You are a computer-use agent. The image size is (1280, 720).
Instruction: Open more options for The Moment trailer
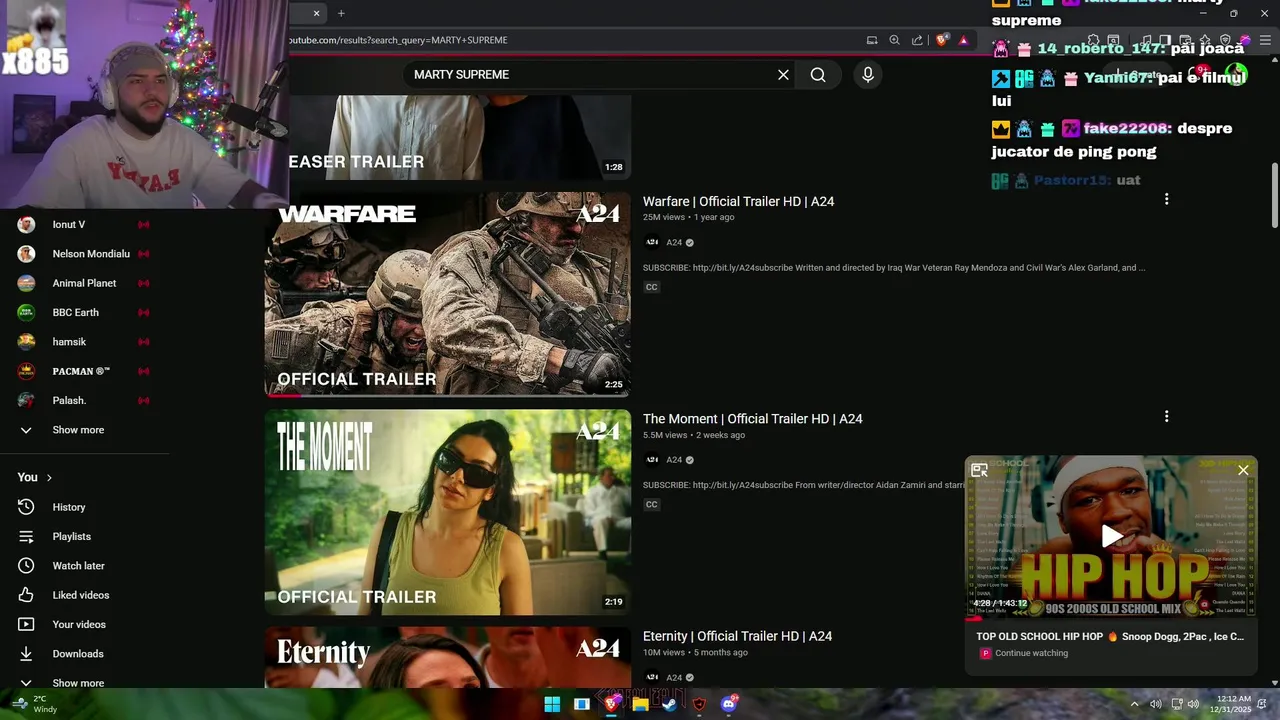click(1166, 417)
